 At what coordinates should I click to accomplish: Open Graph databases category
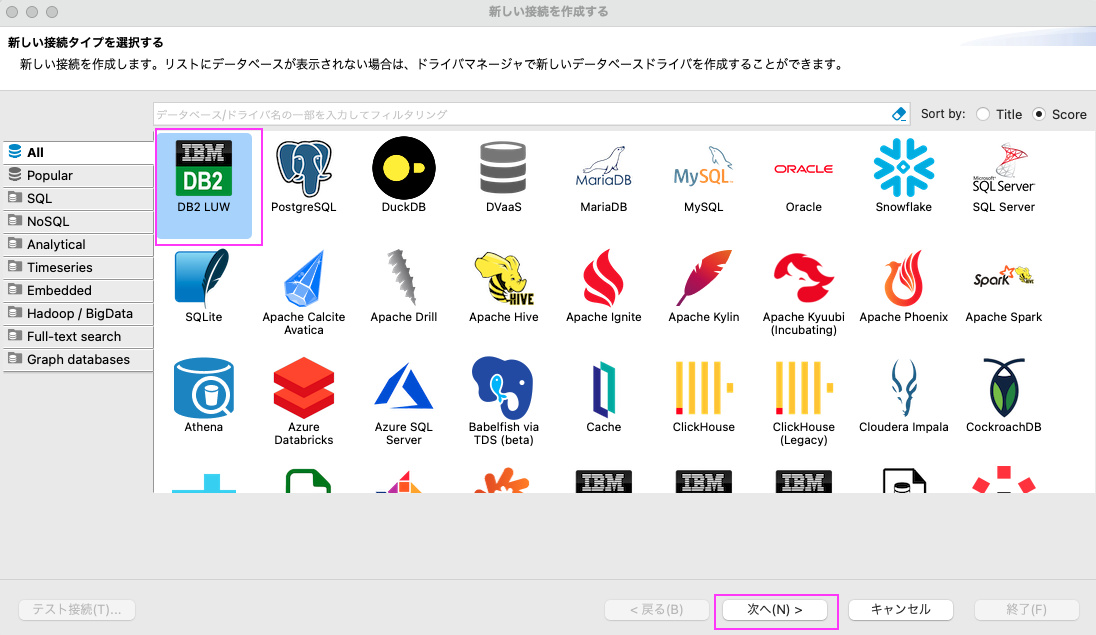pos(78,360)
